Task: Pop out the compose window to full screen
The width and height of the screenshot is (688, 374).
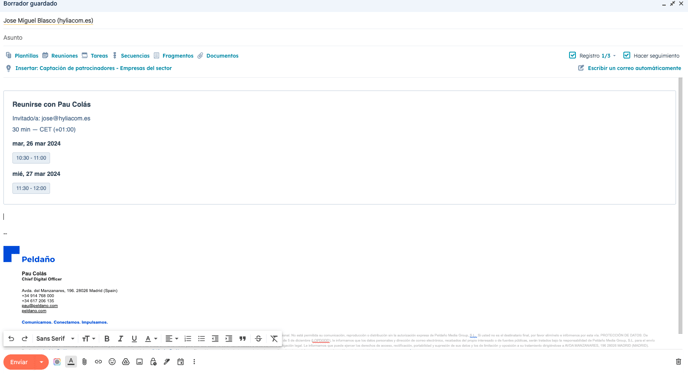Action: [x=672, y=4]
